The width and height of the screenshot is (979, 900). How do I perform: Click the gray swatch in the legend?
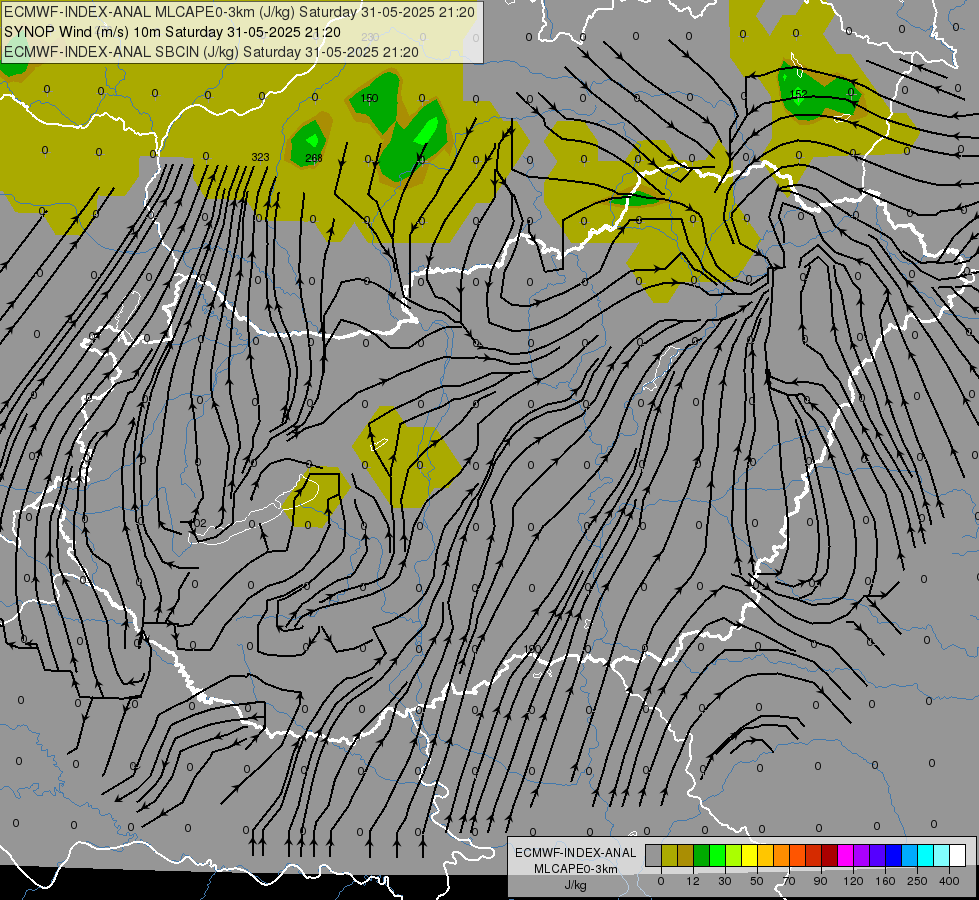tap(654, 855)
